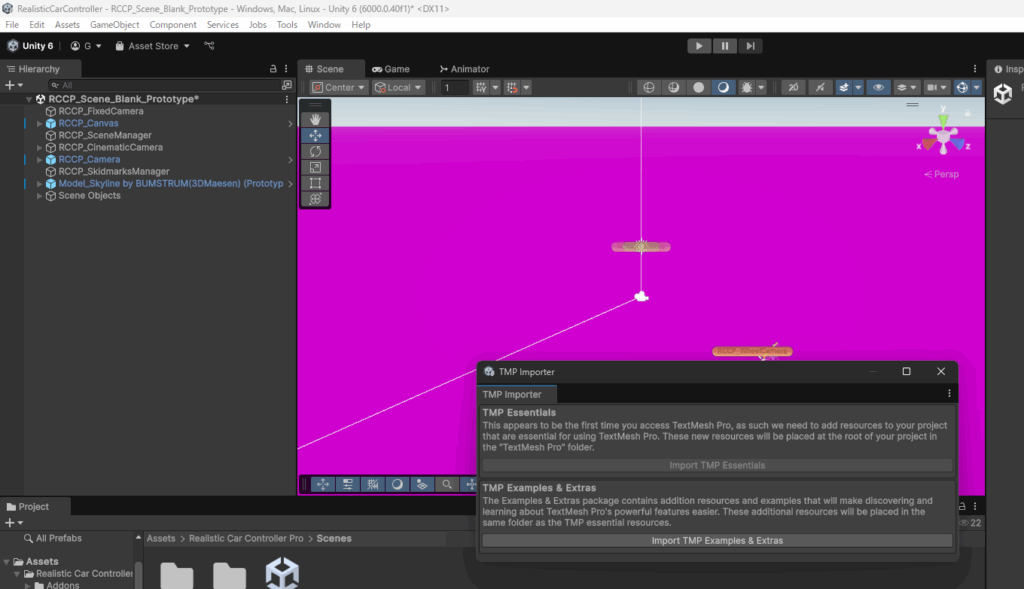Open the GameObject menu
The width and height of the screenshot is (1024, 589).
(114, 25)
